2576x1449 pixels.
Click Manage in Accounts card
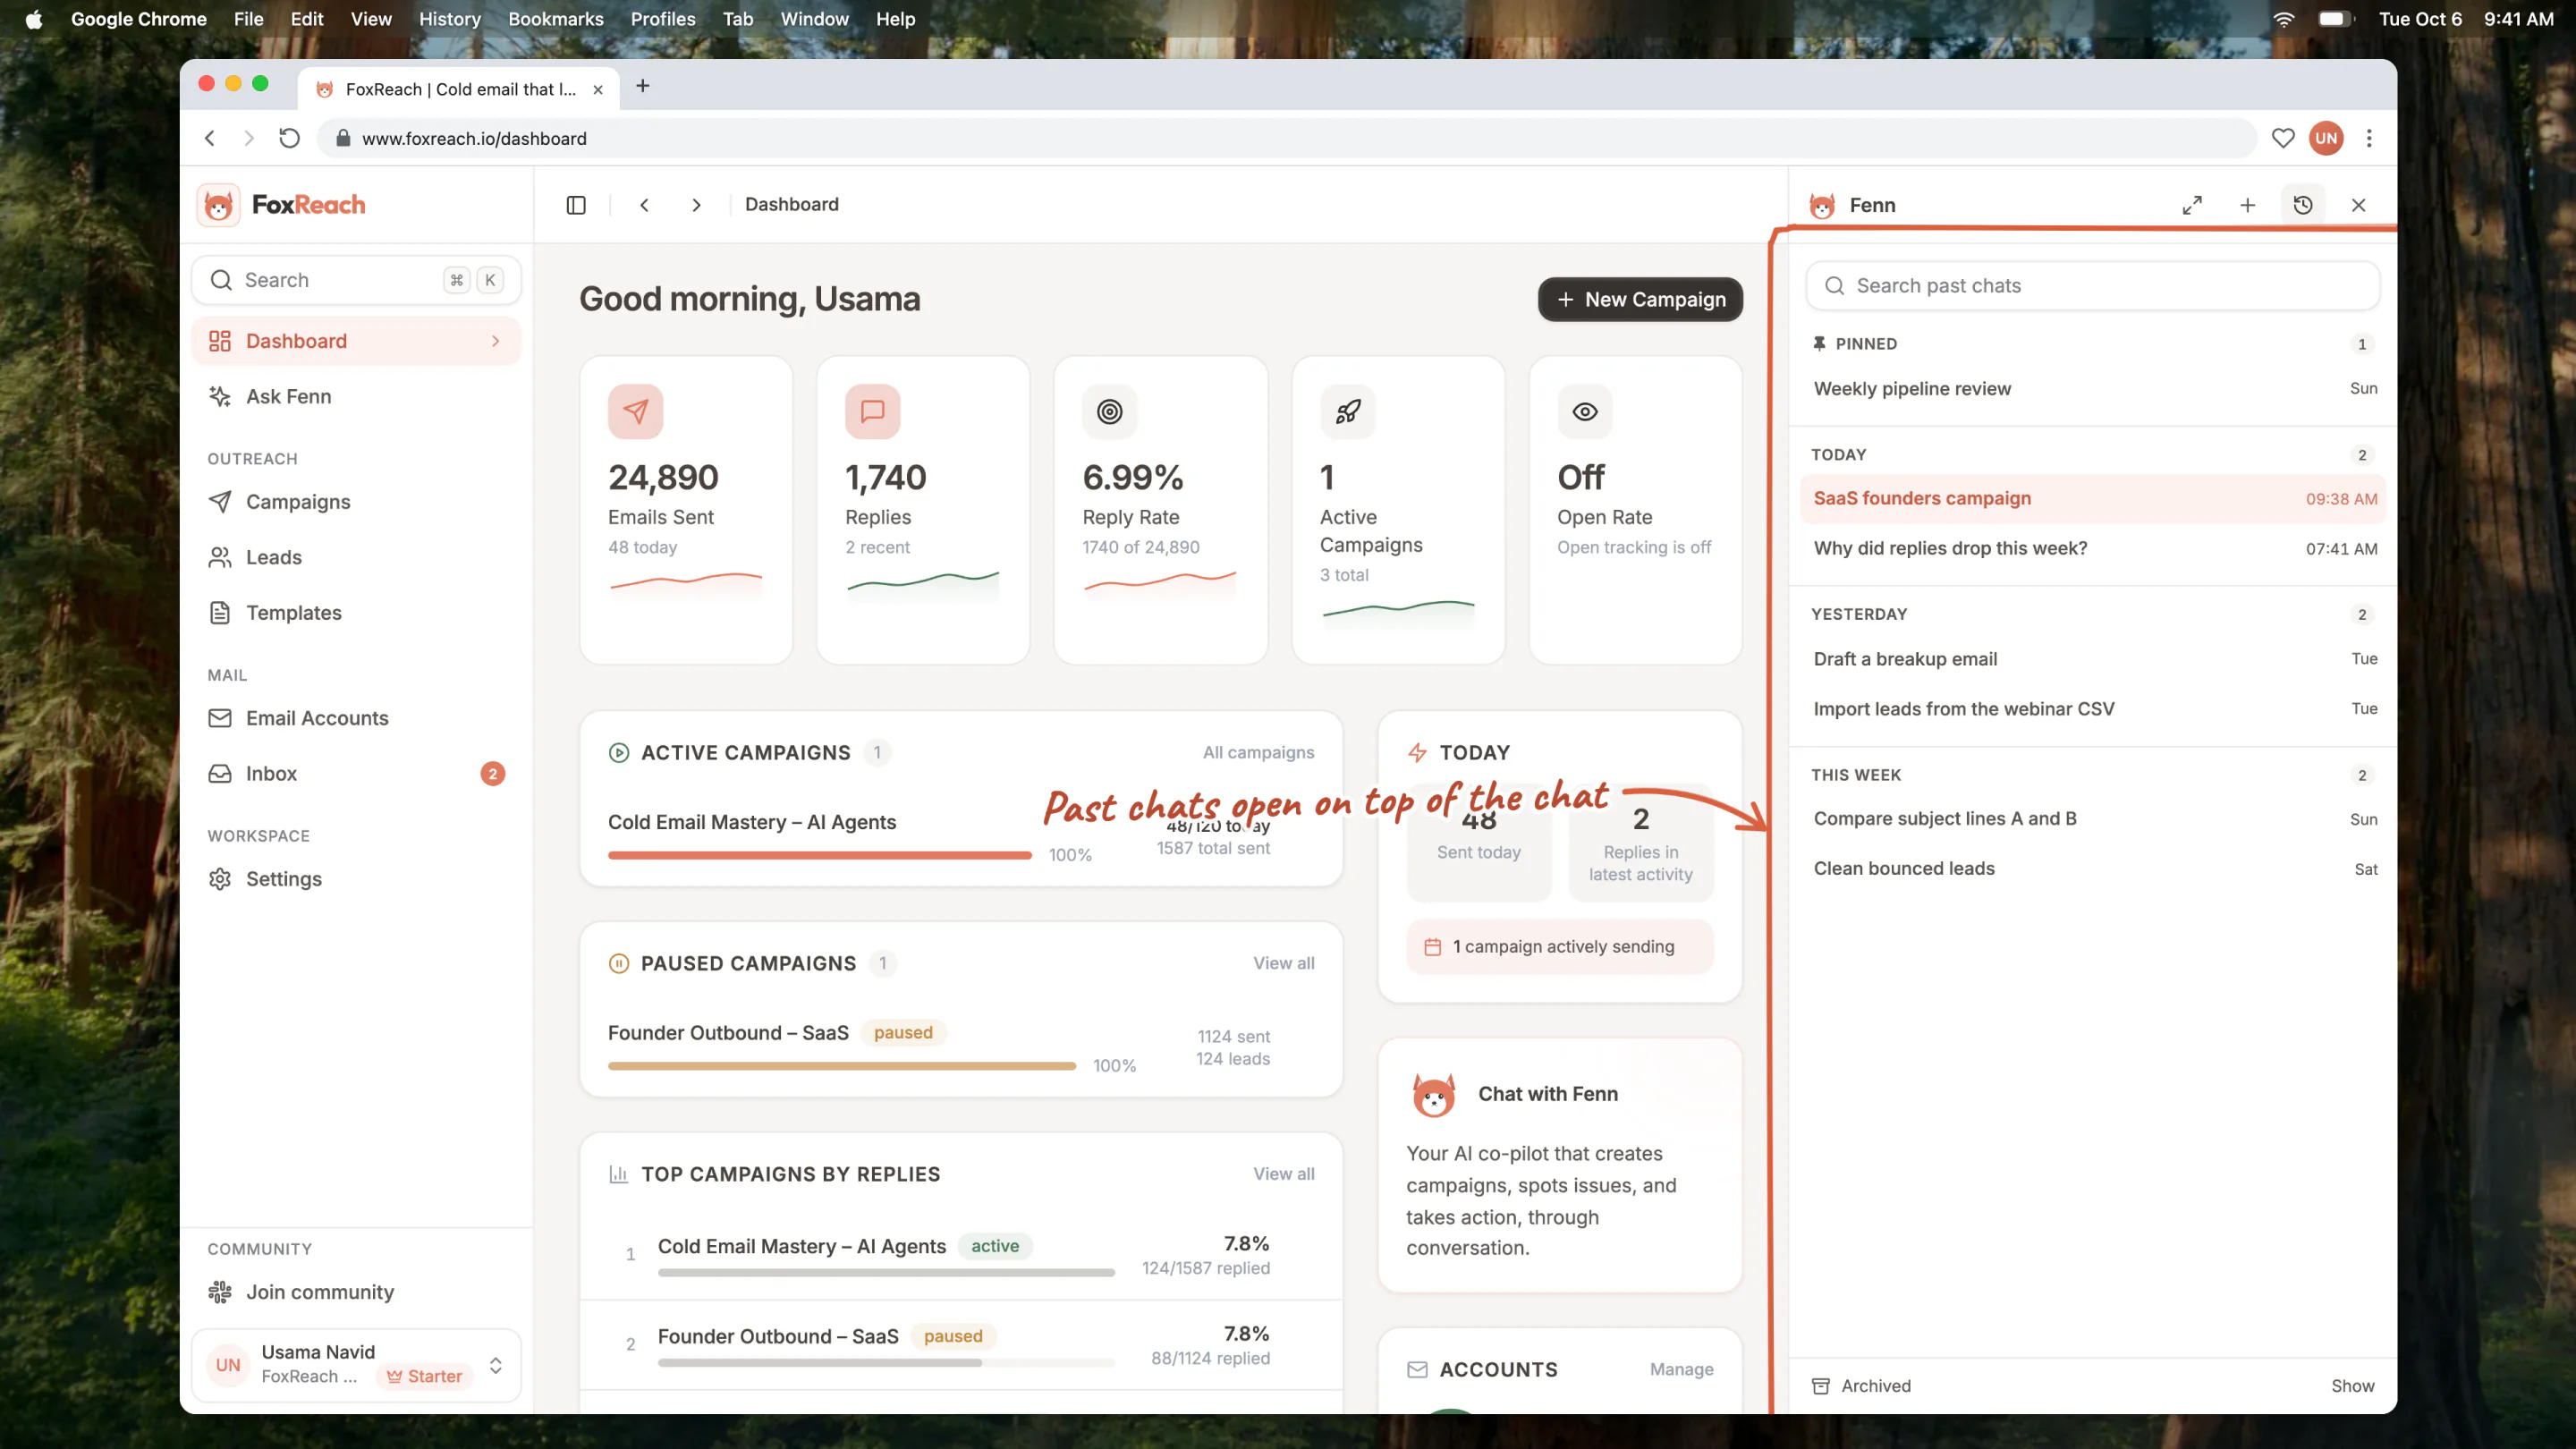(1681, 1370)
